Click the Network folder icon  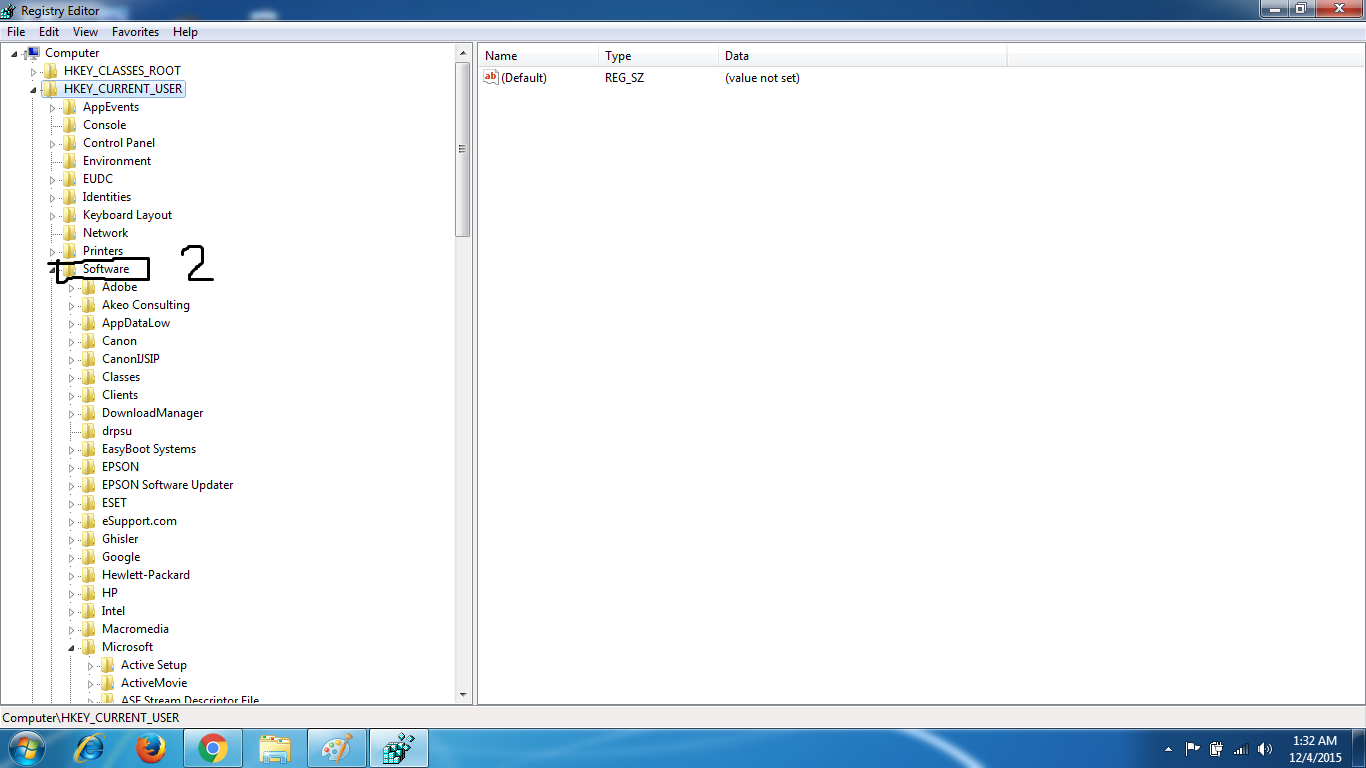coord(69,233)
